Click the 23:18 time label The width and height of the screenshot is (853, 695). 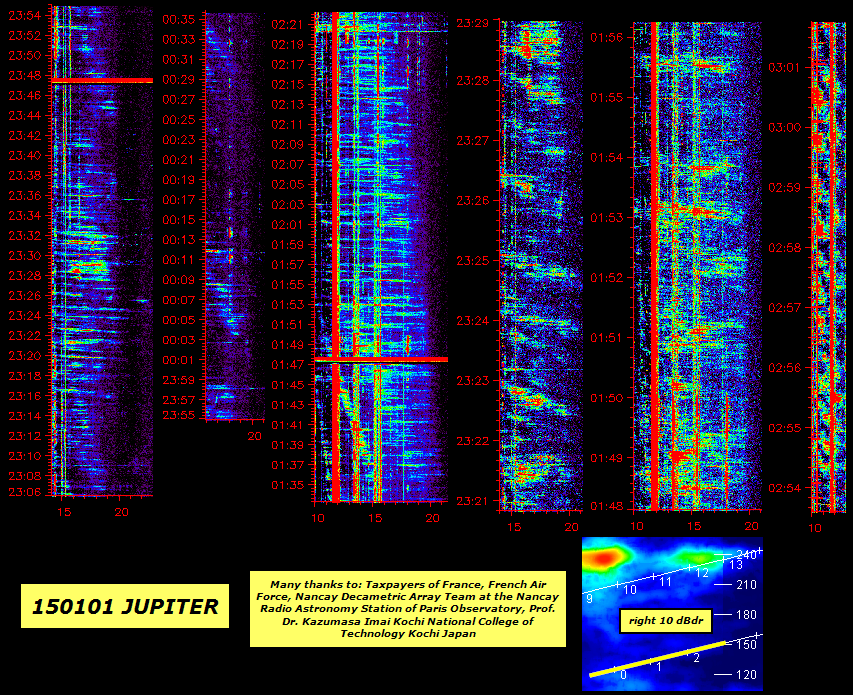tap(24, 376)
